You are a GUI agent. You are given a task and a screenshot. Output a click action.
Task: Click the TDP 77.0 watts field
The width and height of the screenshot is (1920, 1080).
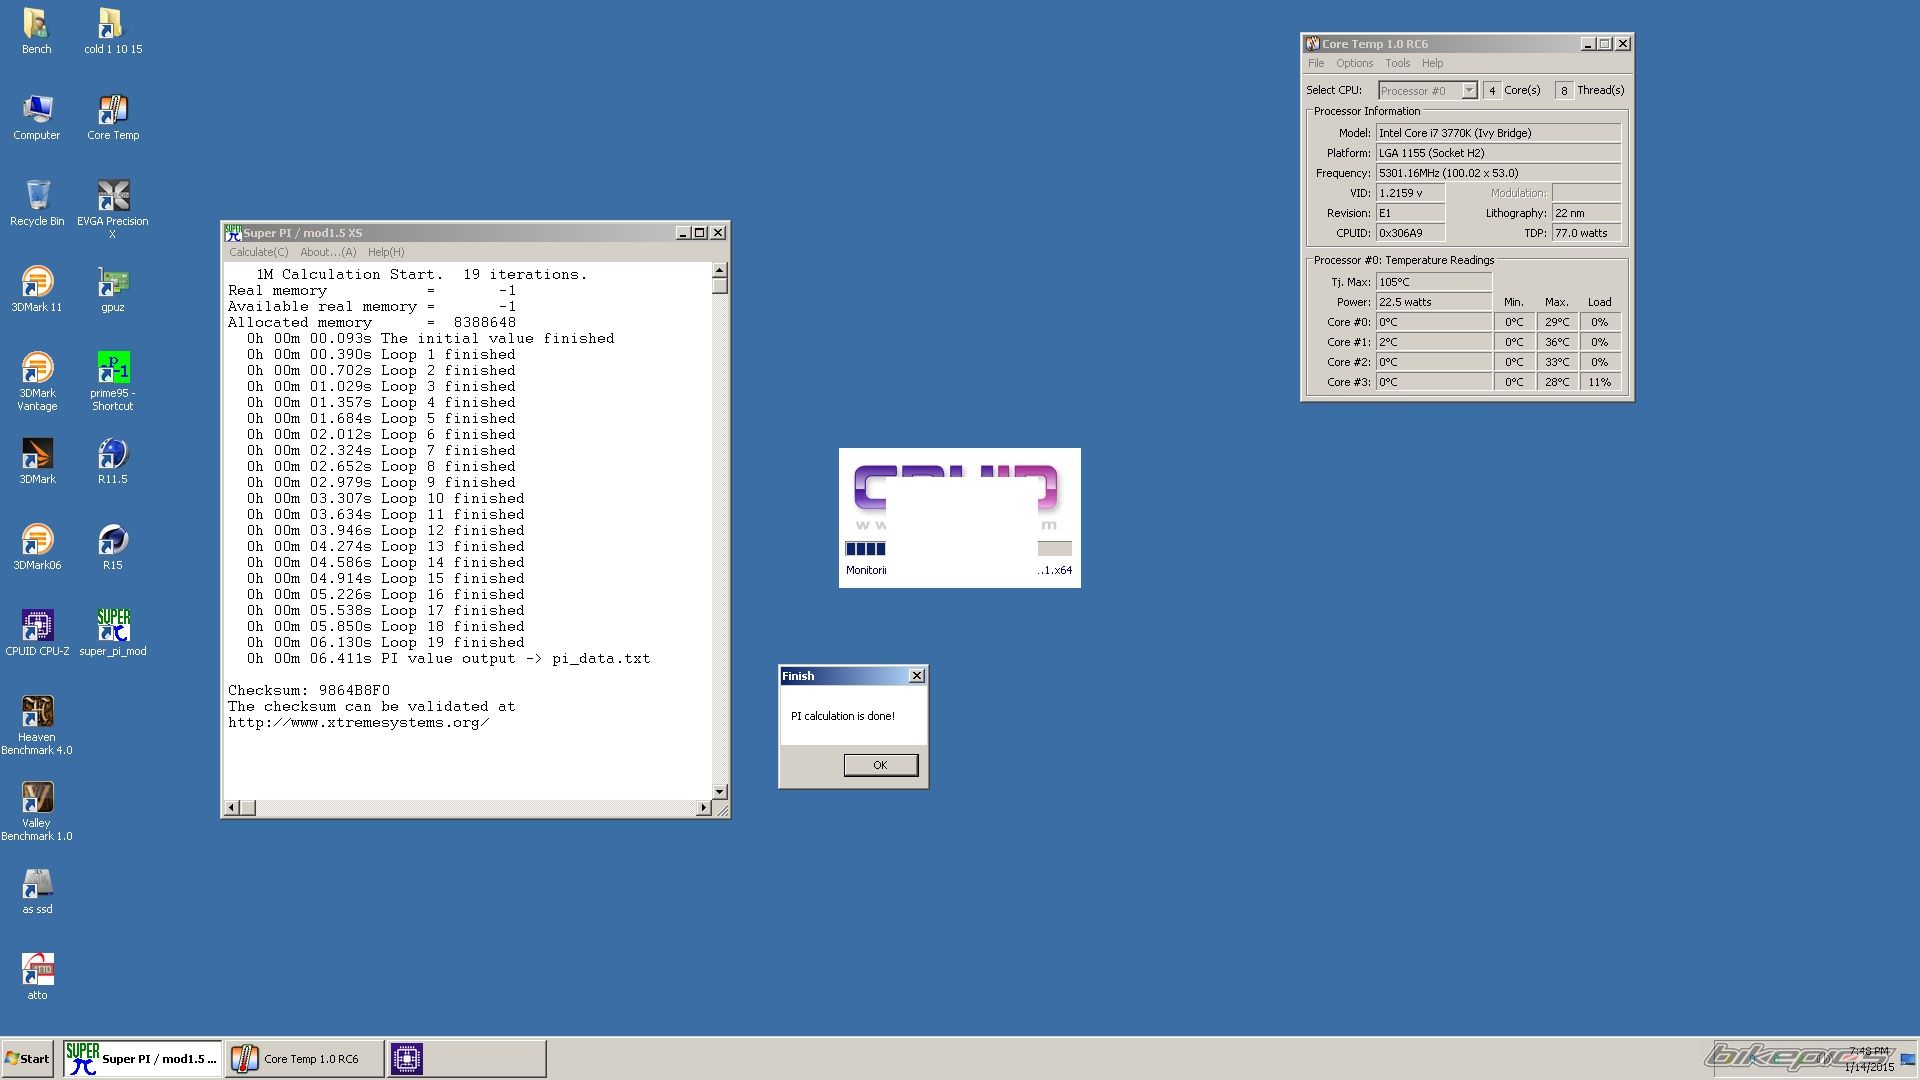1586,233
